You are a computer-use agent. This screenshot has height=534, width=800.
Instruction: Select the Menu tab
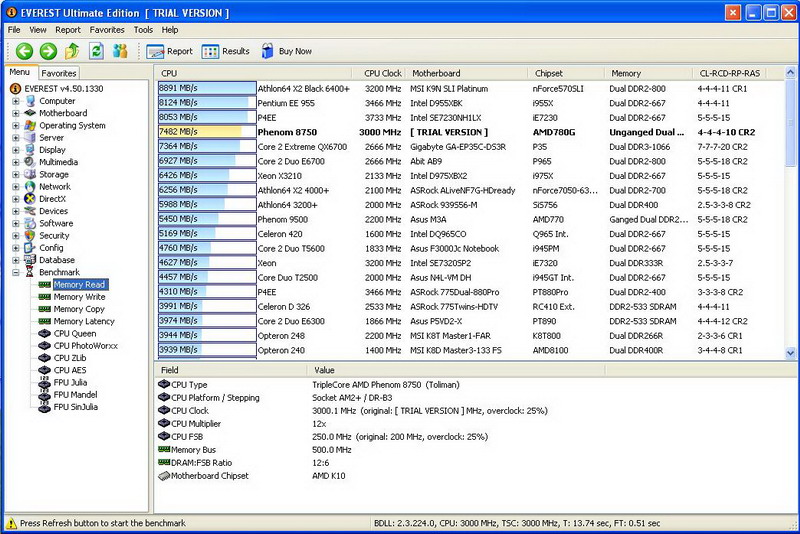(x=20, y=72)
